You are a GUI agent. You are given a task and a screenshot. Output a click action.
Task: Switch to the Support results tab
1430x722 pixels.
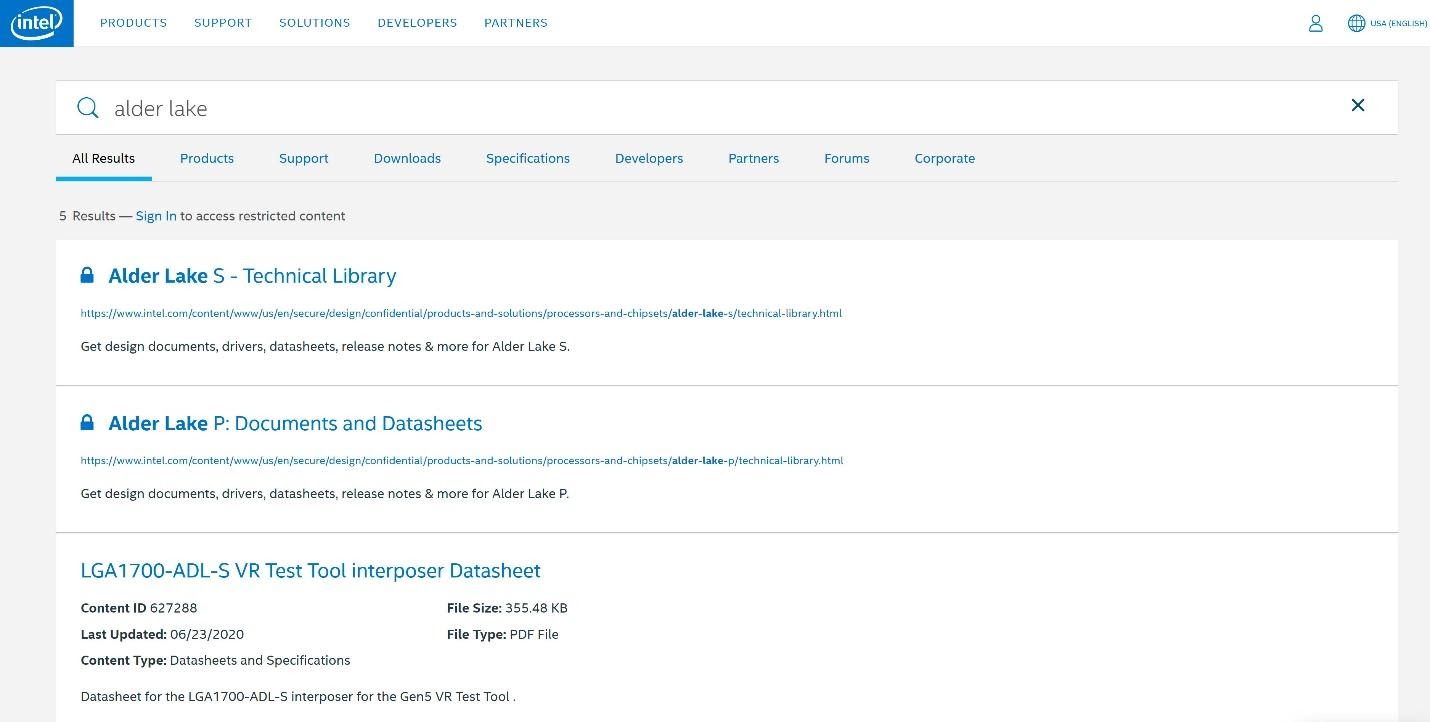304,158
